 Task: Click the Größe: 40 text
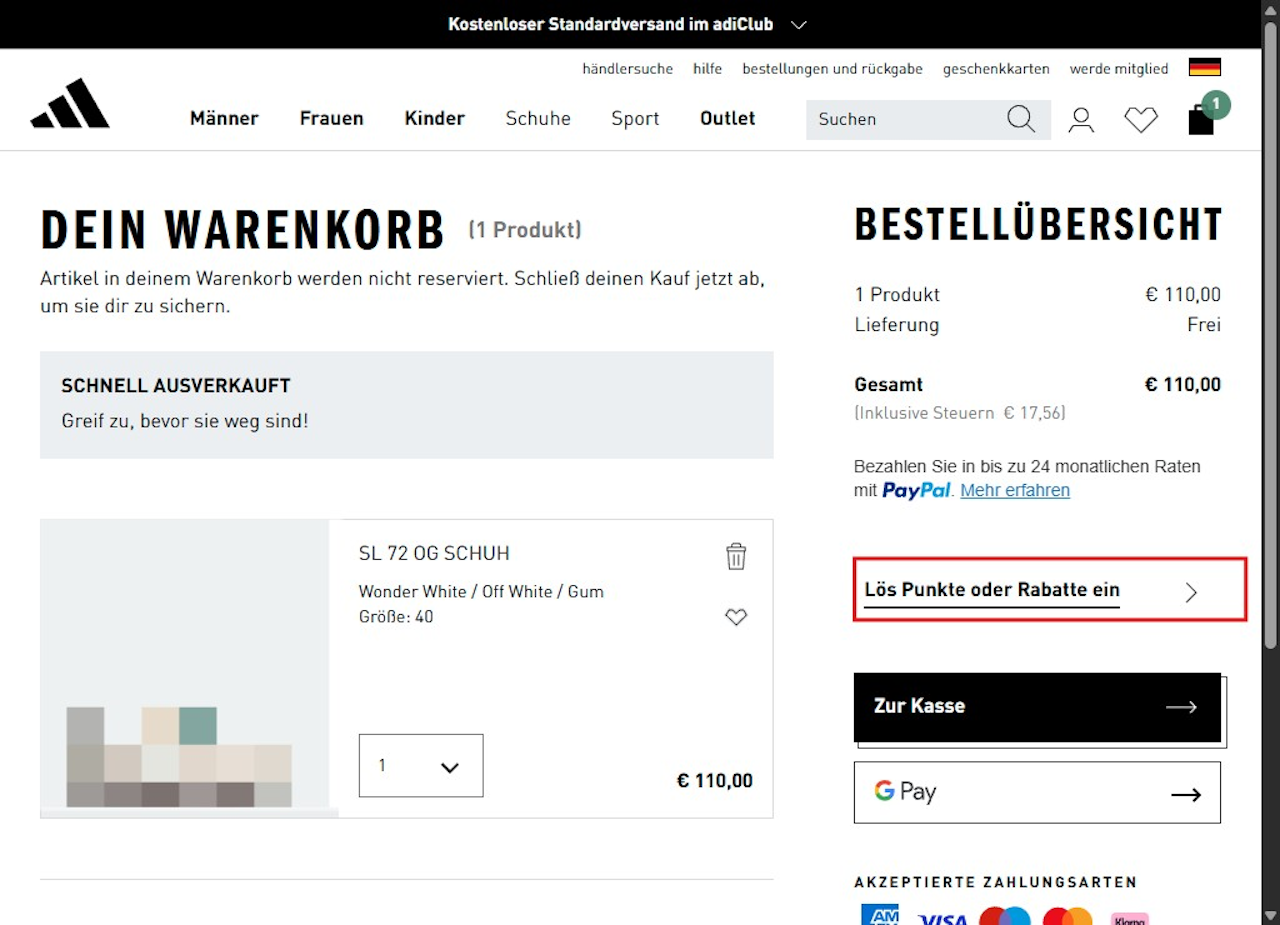(x=396, y=617)
